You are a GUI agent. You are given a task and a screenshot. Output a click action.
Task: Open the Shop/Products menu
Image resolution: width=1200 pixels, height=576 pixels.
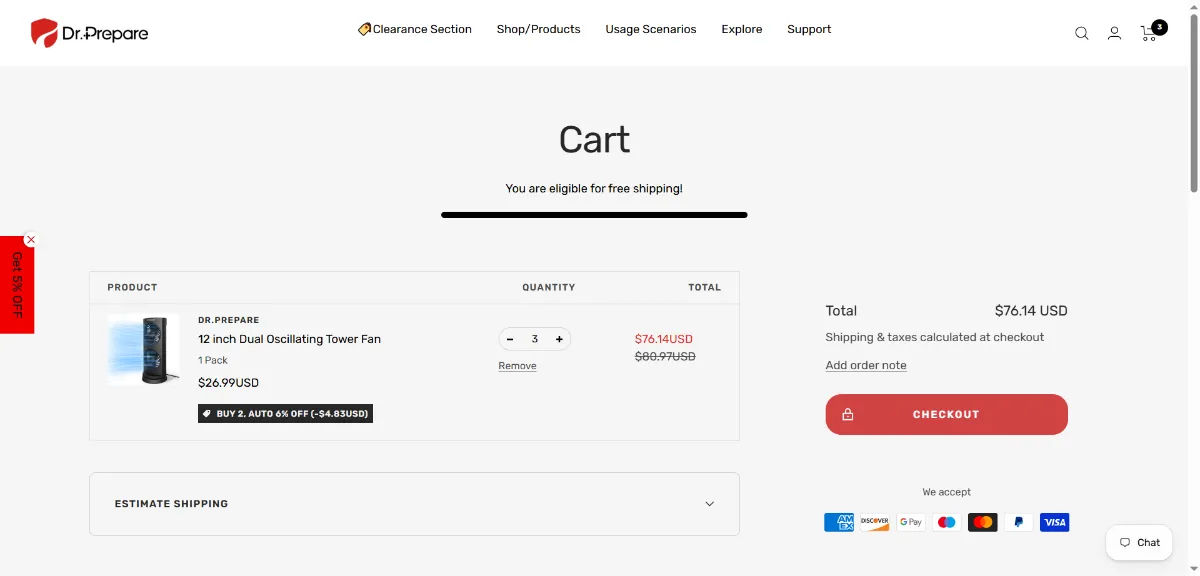pos(539,29)
